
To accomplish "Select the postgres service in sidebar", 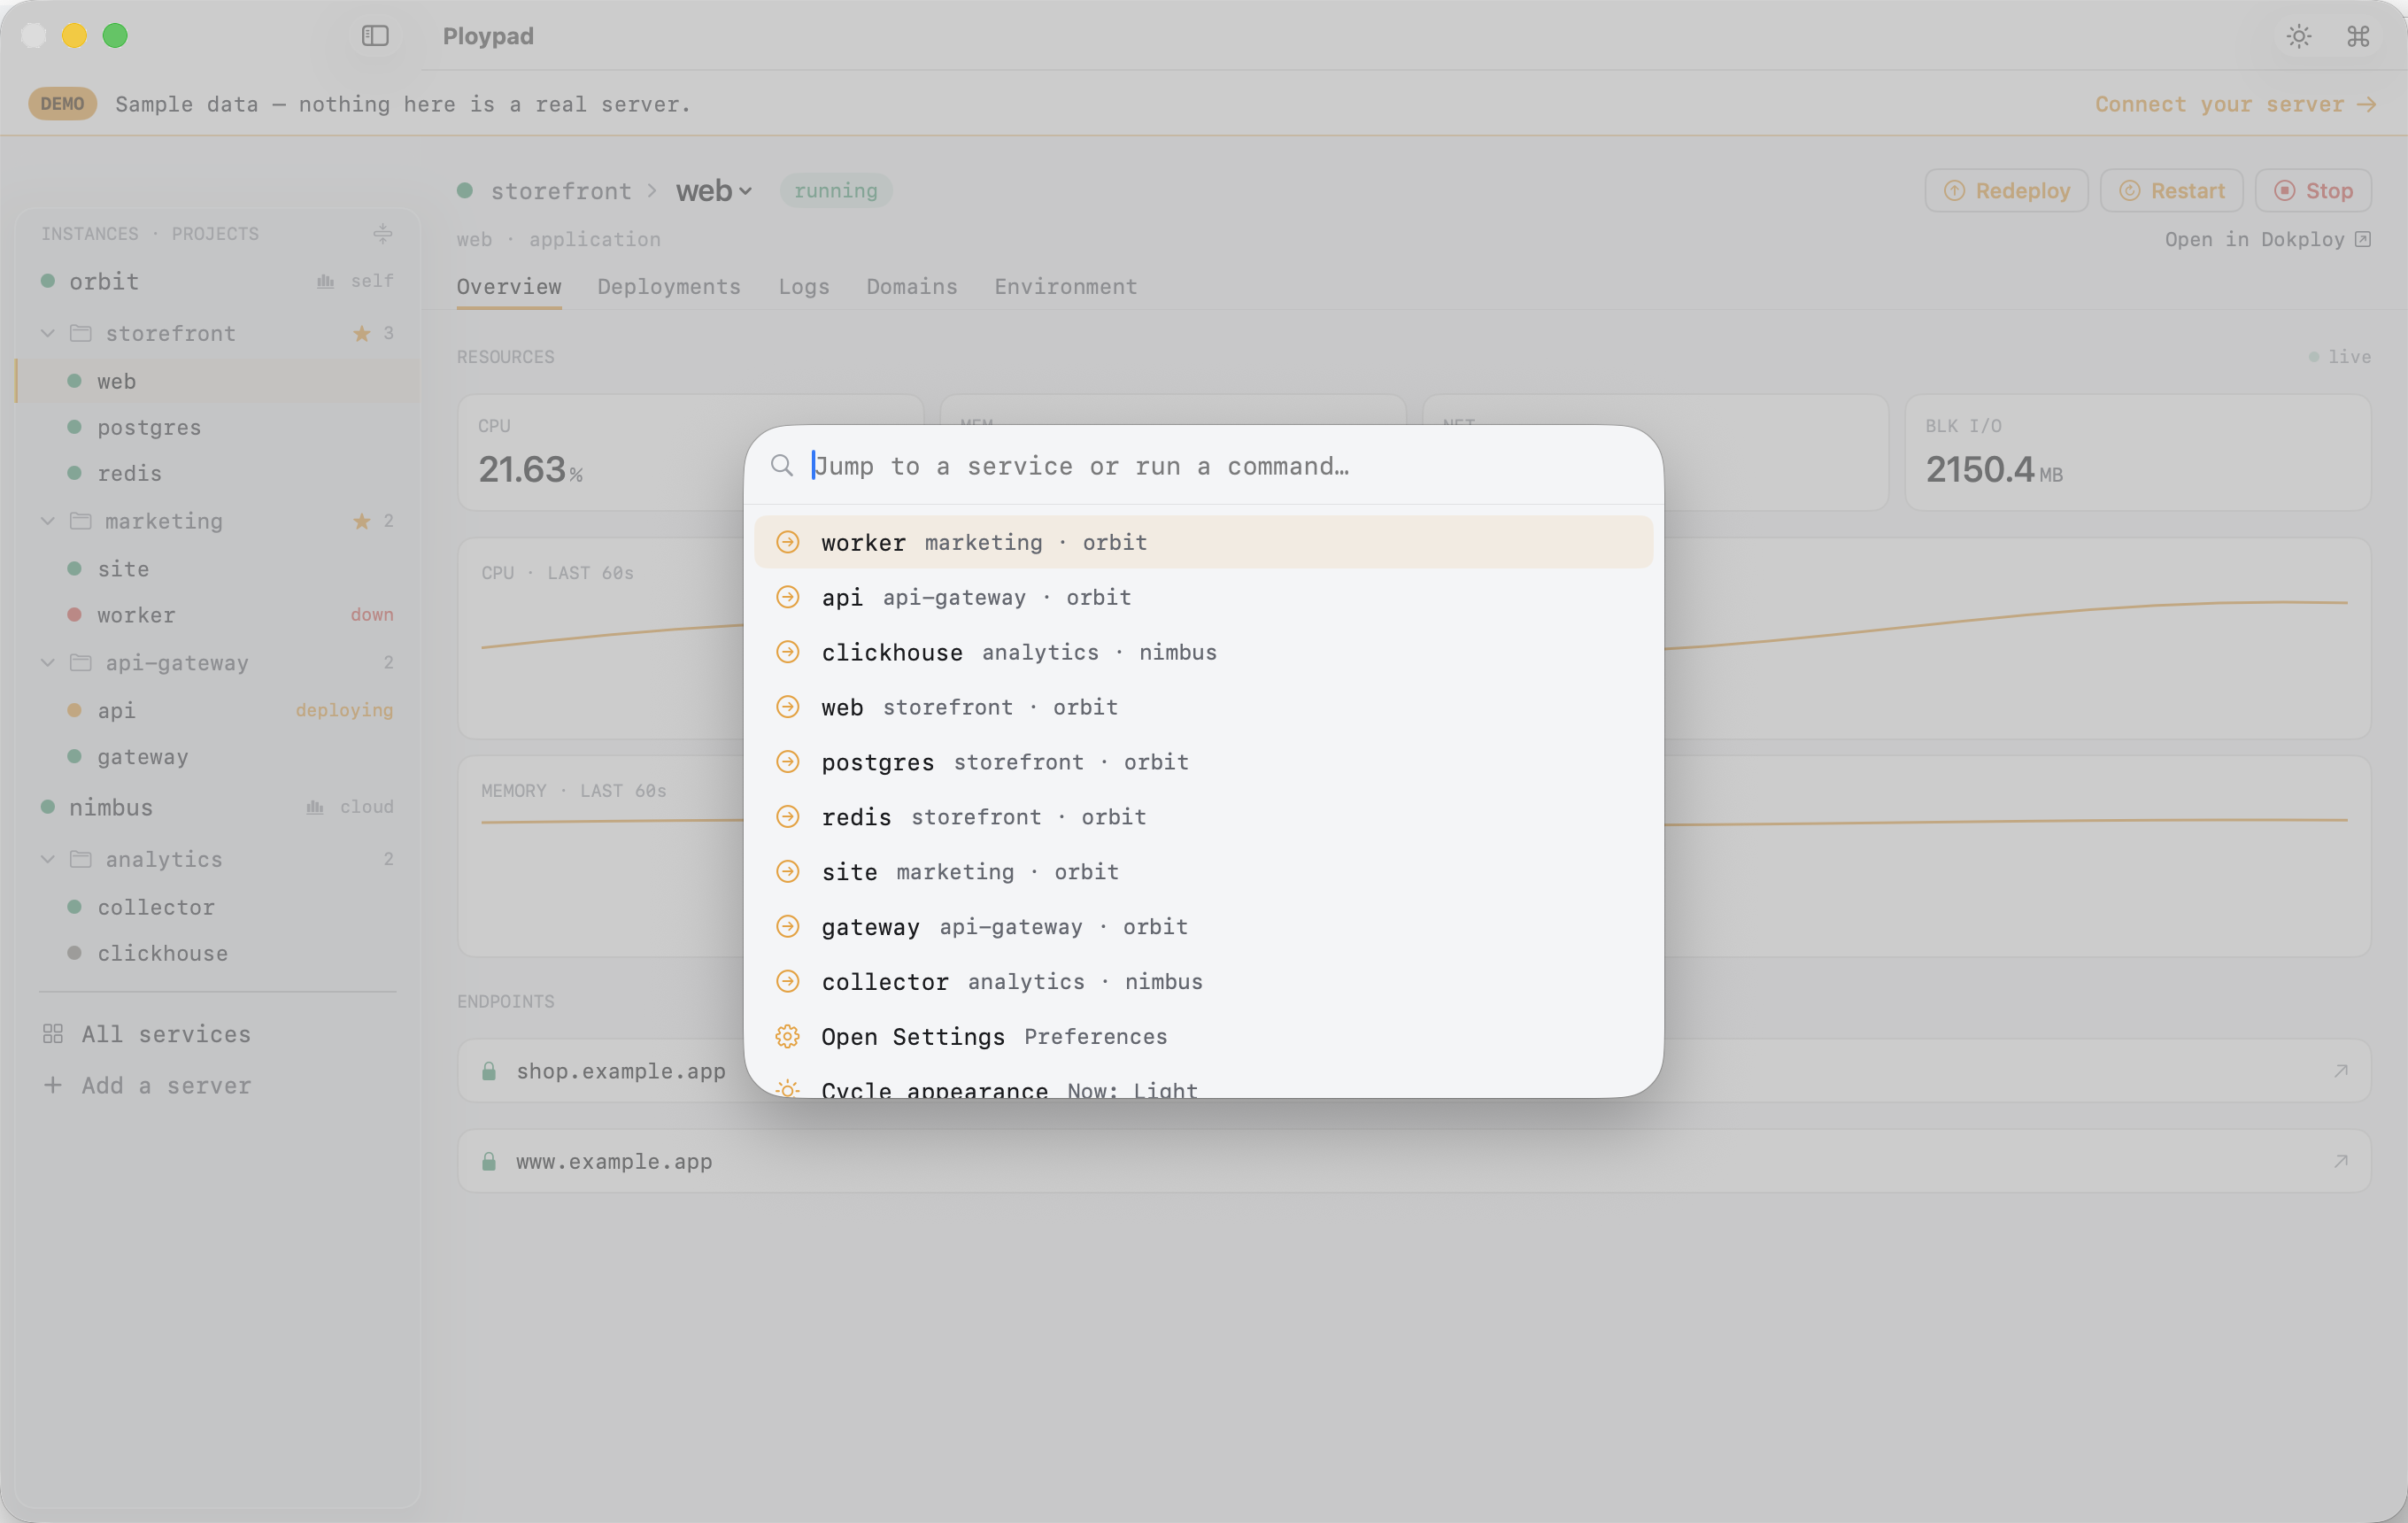I will (x=217, y=427).
